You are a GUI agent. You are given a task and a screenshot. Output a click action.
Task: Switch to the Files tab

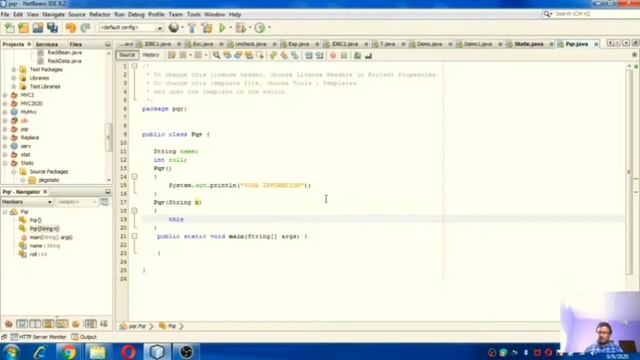pos(76,44)
